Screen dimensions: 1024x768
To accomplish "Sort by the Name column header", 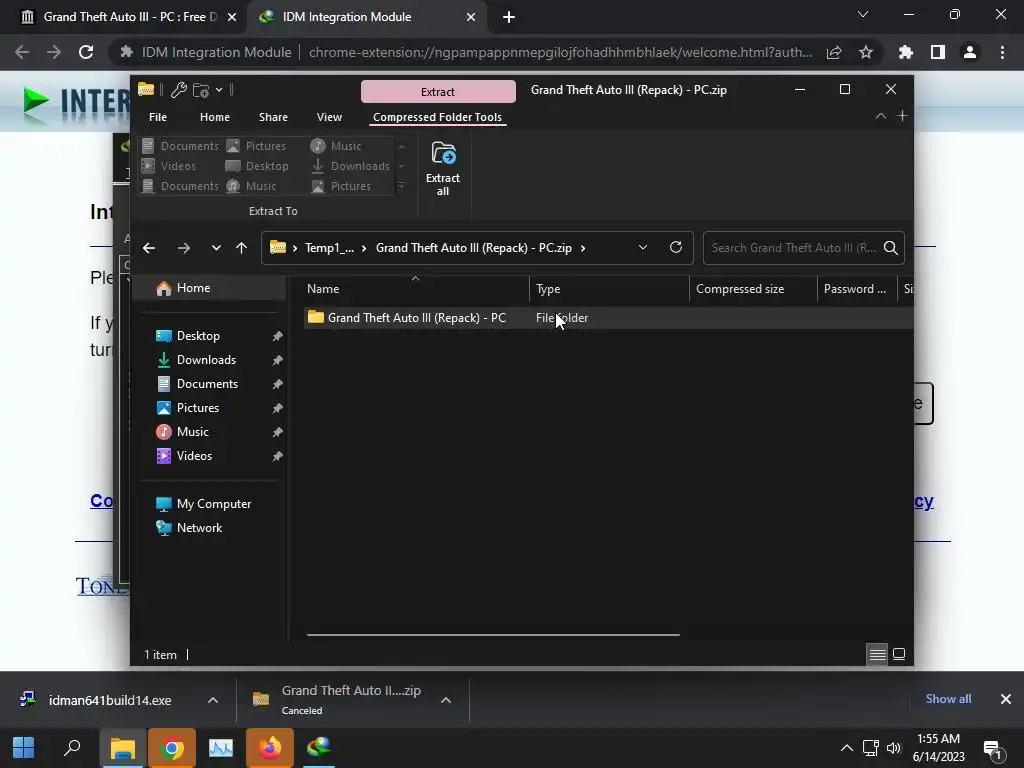I will point(415,289).
